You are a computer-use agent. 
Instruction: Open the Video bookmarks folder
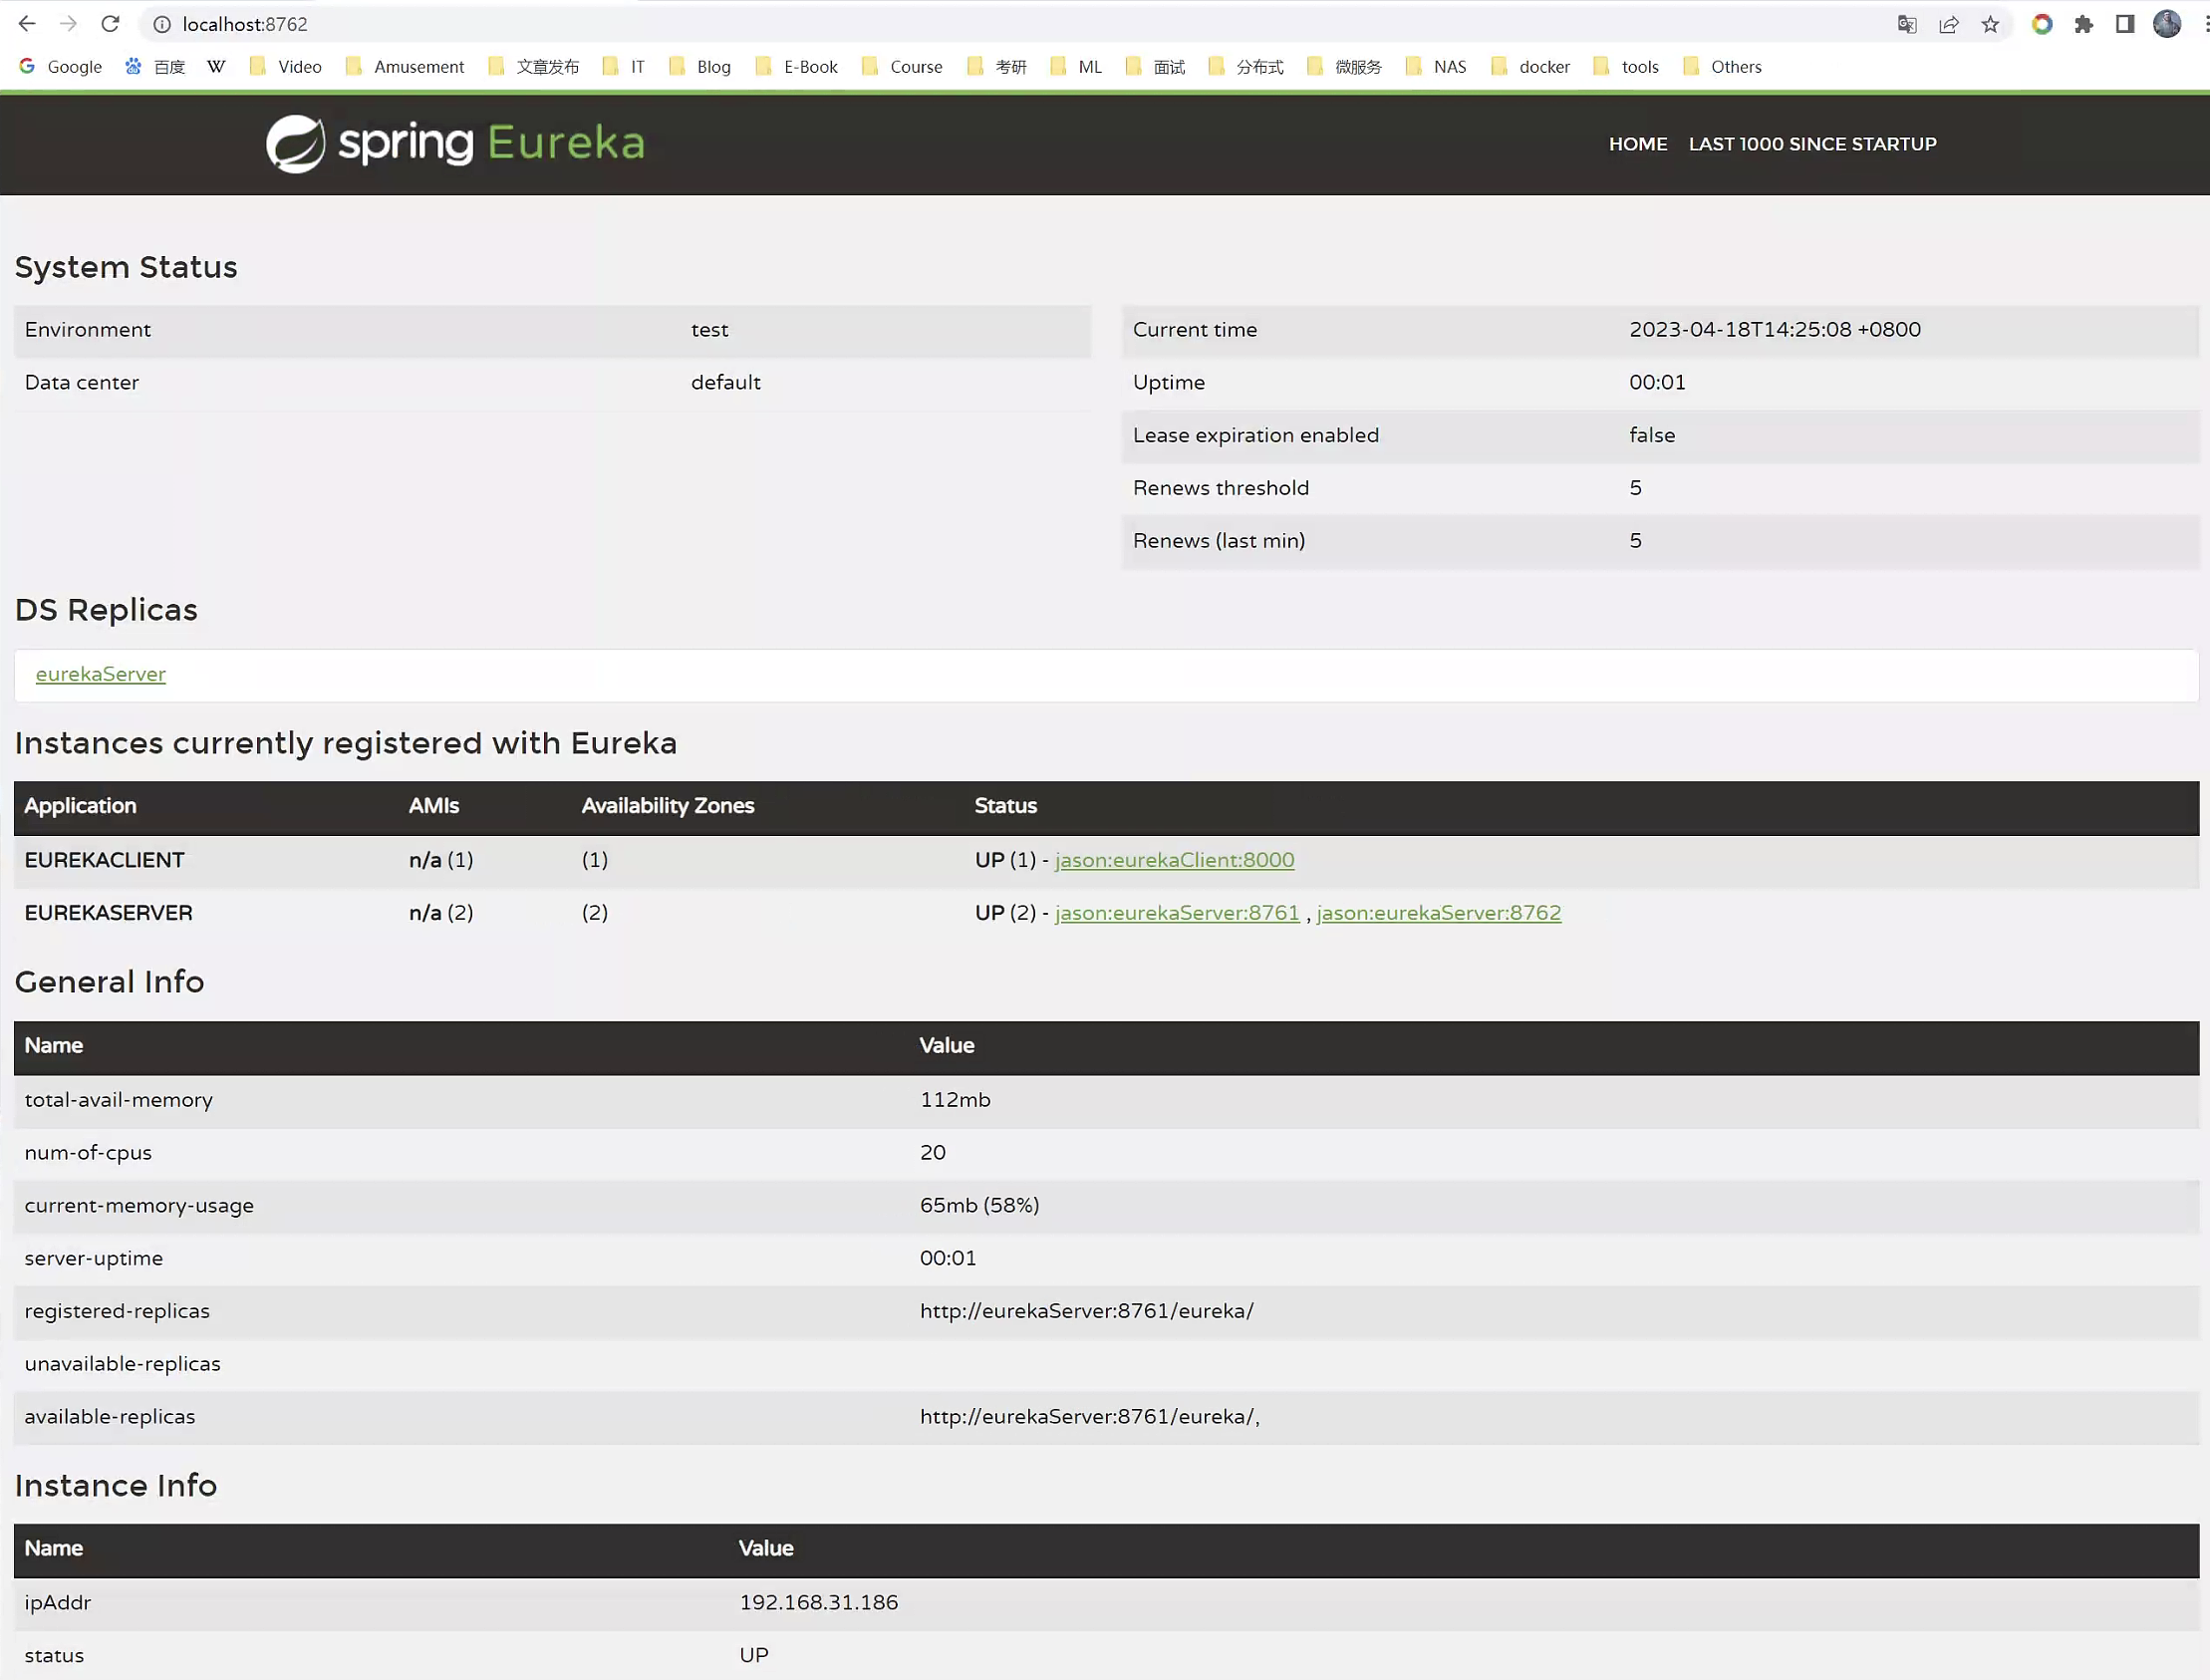pos(286,67)
